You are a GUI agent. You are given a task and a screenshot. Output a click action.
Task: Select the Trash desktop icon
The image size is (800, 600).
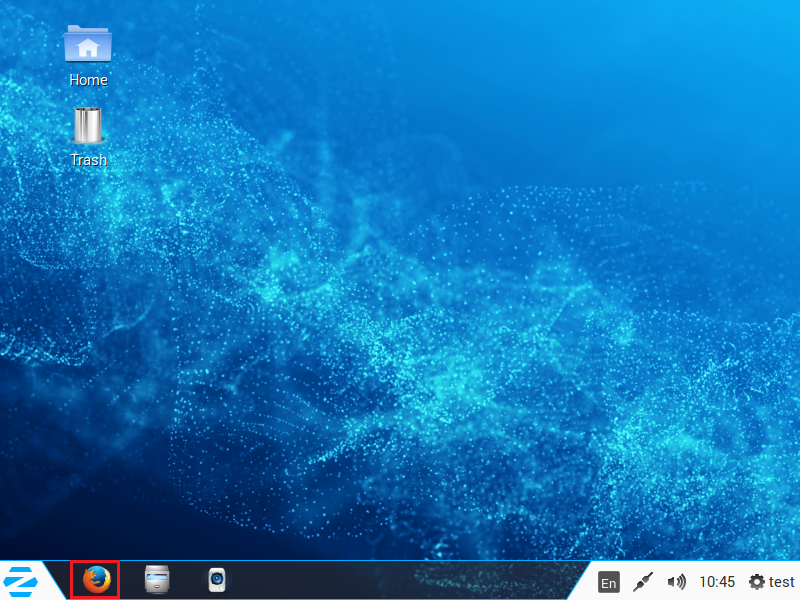pos(88,125)
